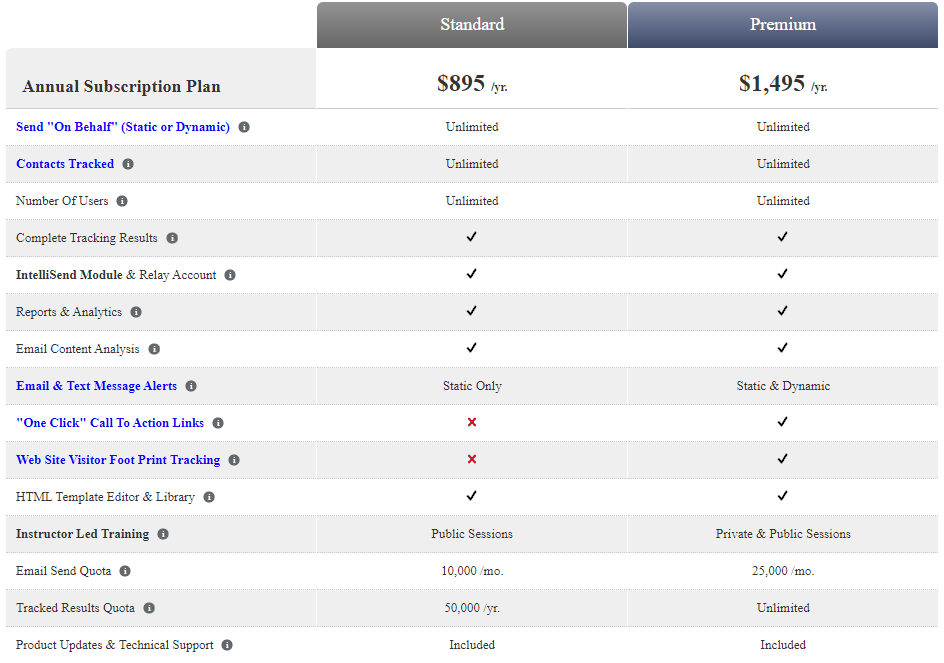Click Annual Subscription Plan heading
This screenshot has height=663, width=944.
pos(122,87)
